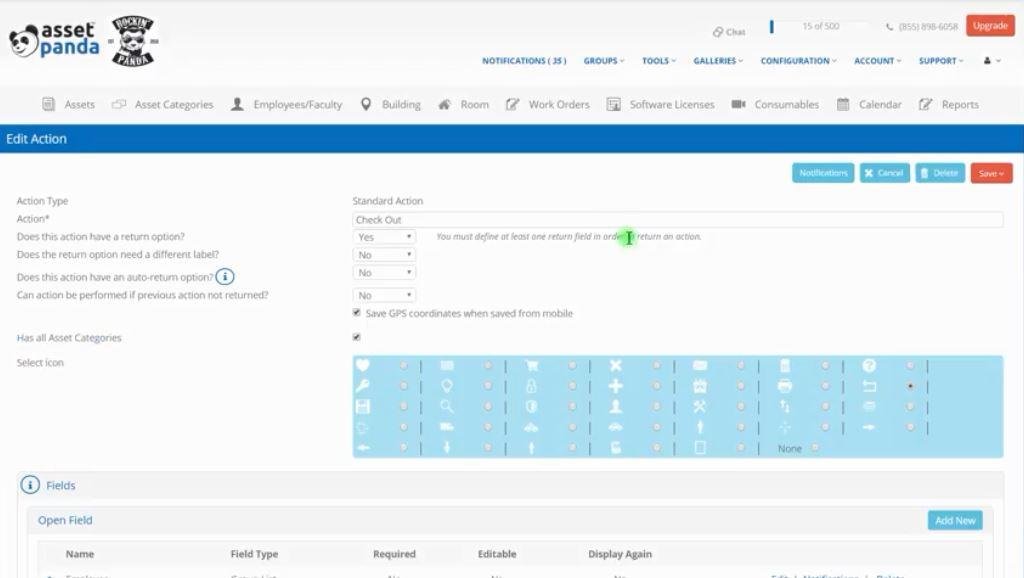Click the Reports pencil icon
The height and width of the screenshot is (578, 1024).
(x=925, y=104)
